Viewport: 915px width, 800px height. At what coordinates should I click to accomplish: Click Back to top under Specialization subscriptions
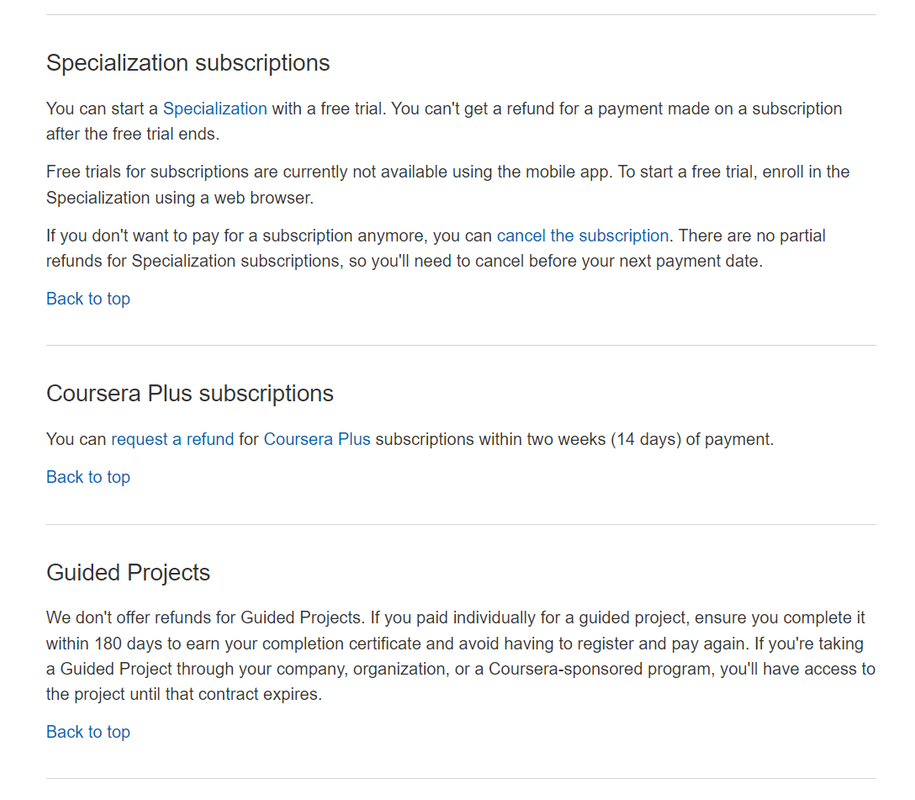88,299
